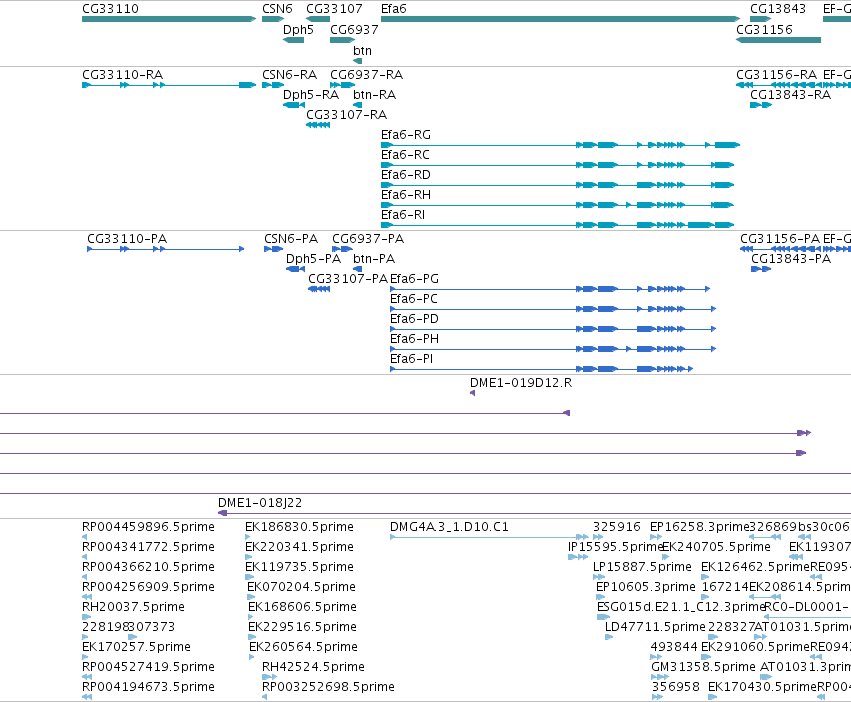Click protein CG33107-PA
This screenshot has height=702, width=851.
(319, 289)
